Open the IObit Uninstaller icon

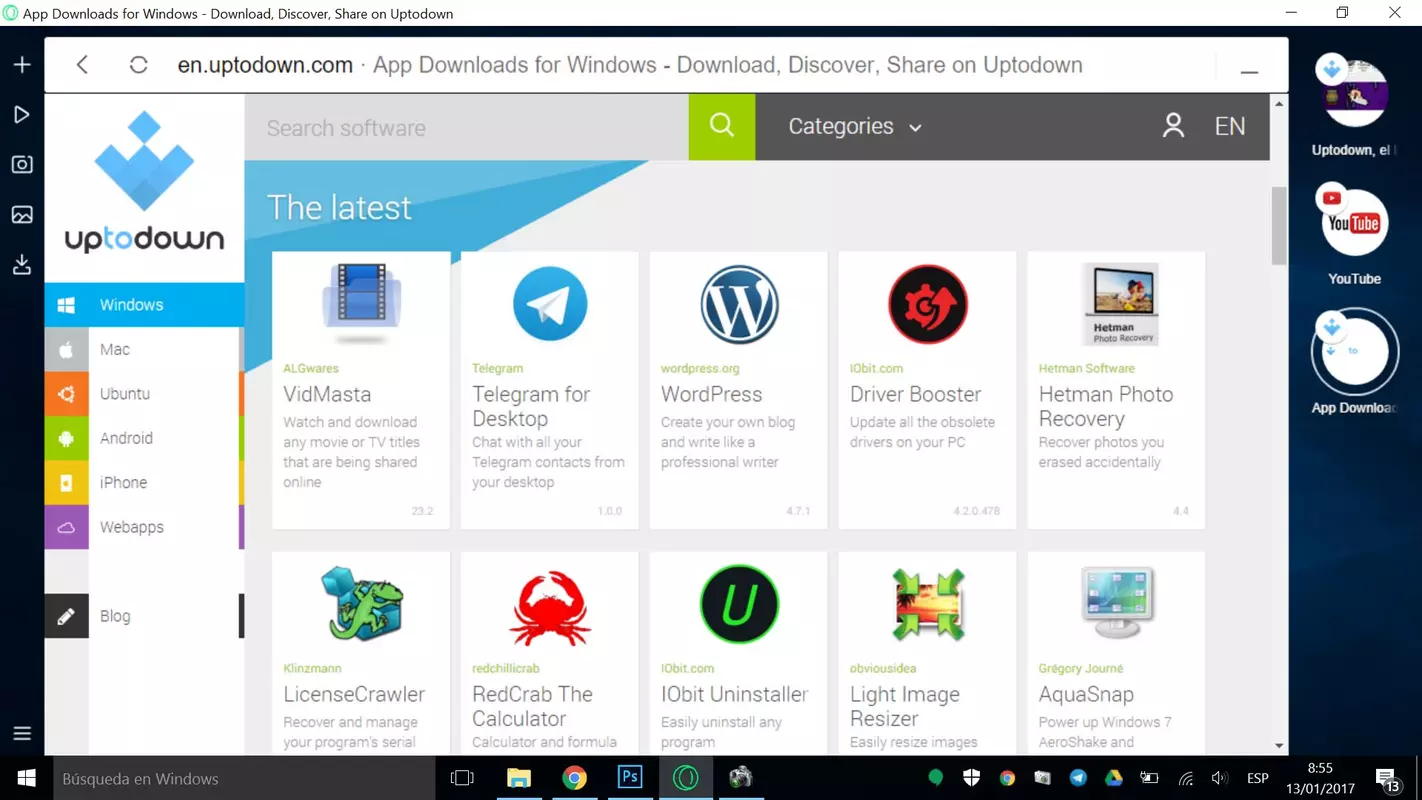pyautogui.click(x=739, y=604)
